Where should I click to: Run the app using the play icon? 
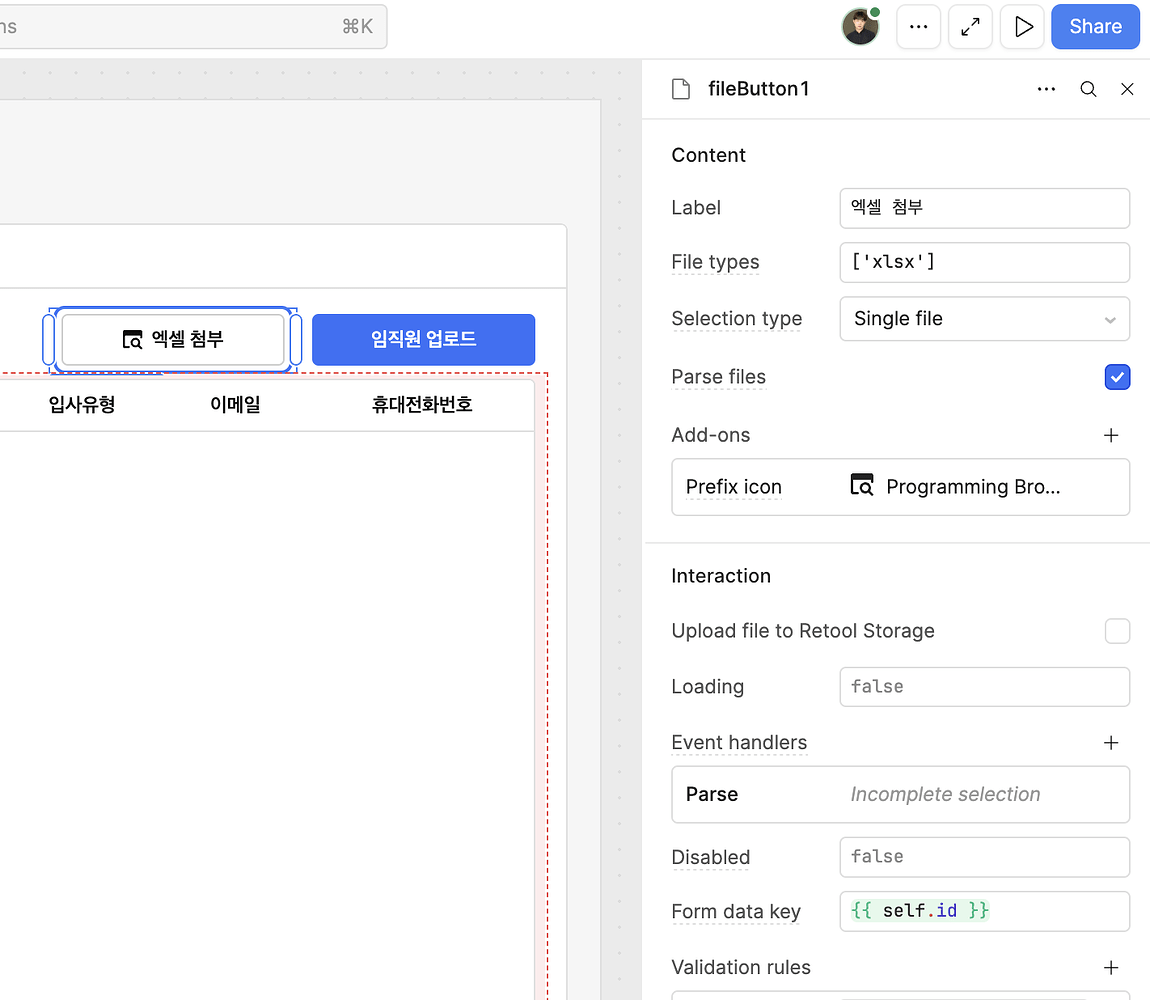click(1021, 26)
